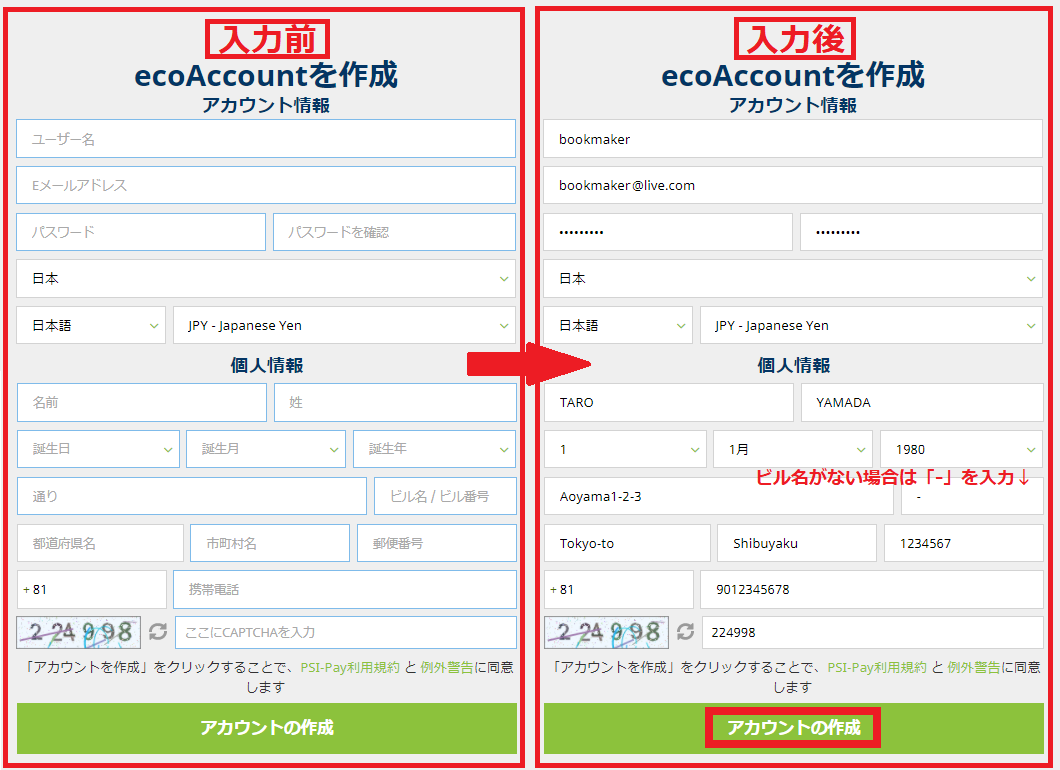The width and height of the screenshot is (1060, 770).
Task: Open the 日本 country dropdown in the empty form
Action: [266, 279]
